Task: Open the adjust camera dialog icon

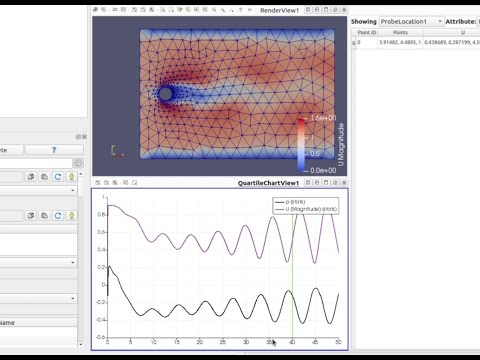Action: (123, 10)
